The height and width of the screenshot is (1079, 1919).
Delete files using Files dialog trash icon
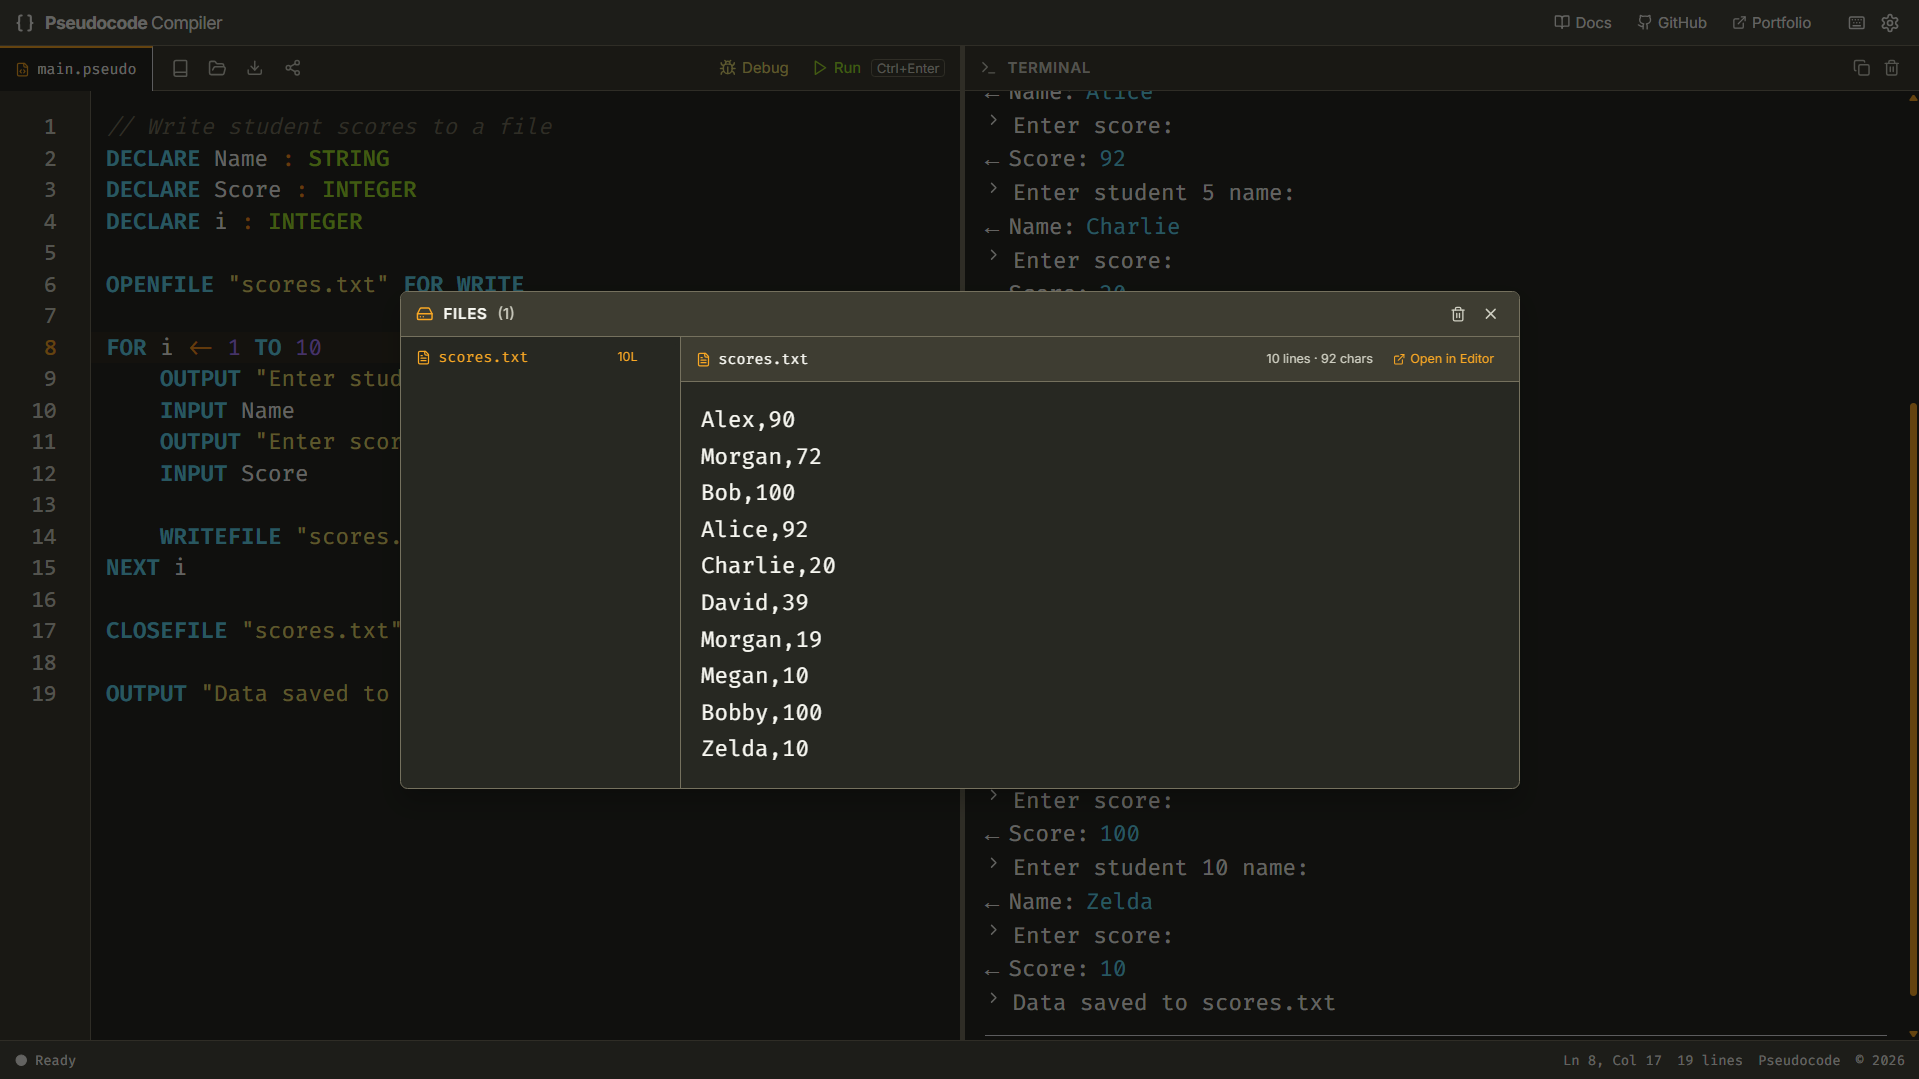click(1458, 314)
